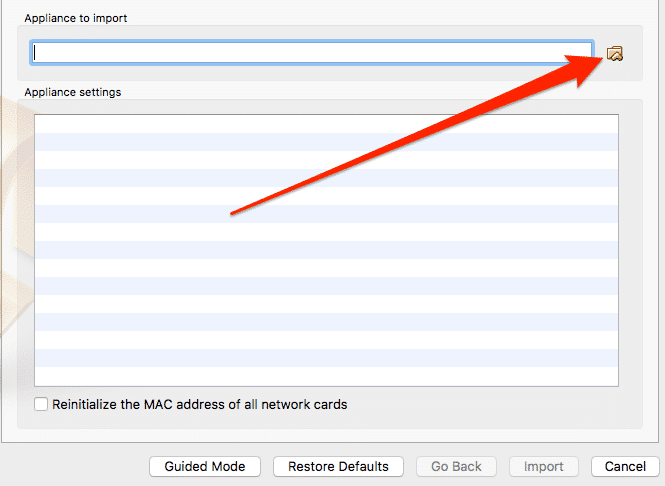Switch to Guided Mode

205,466
